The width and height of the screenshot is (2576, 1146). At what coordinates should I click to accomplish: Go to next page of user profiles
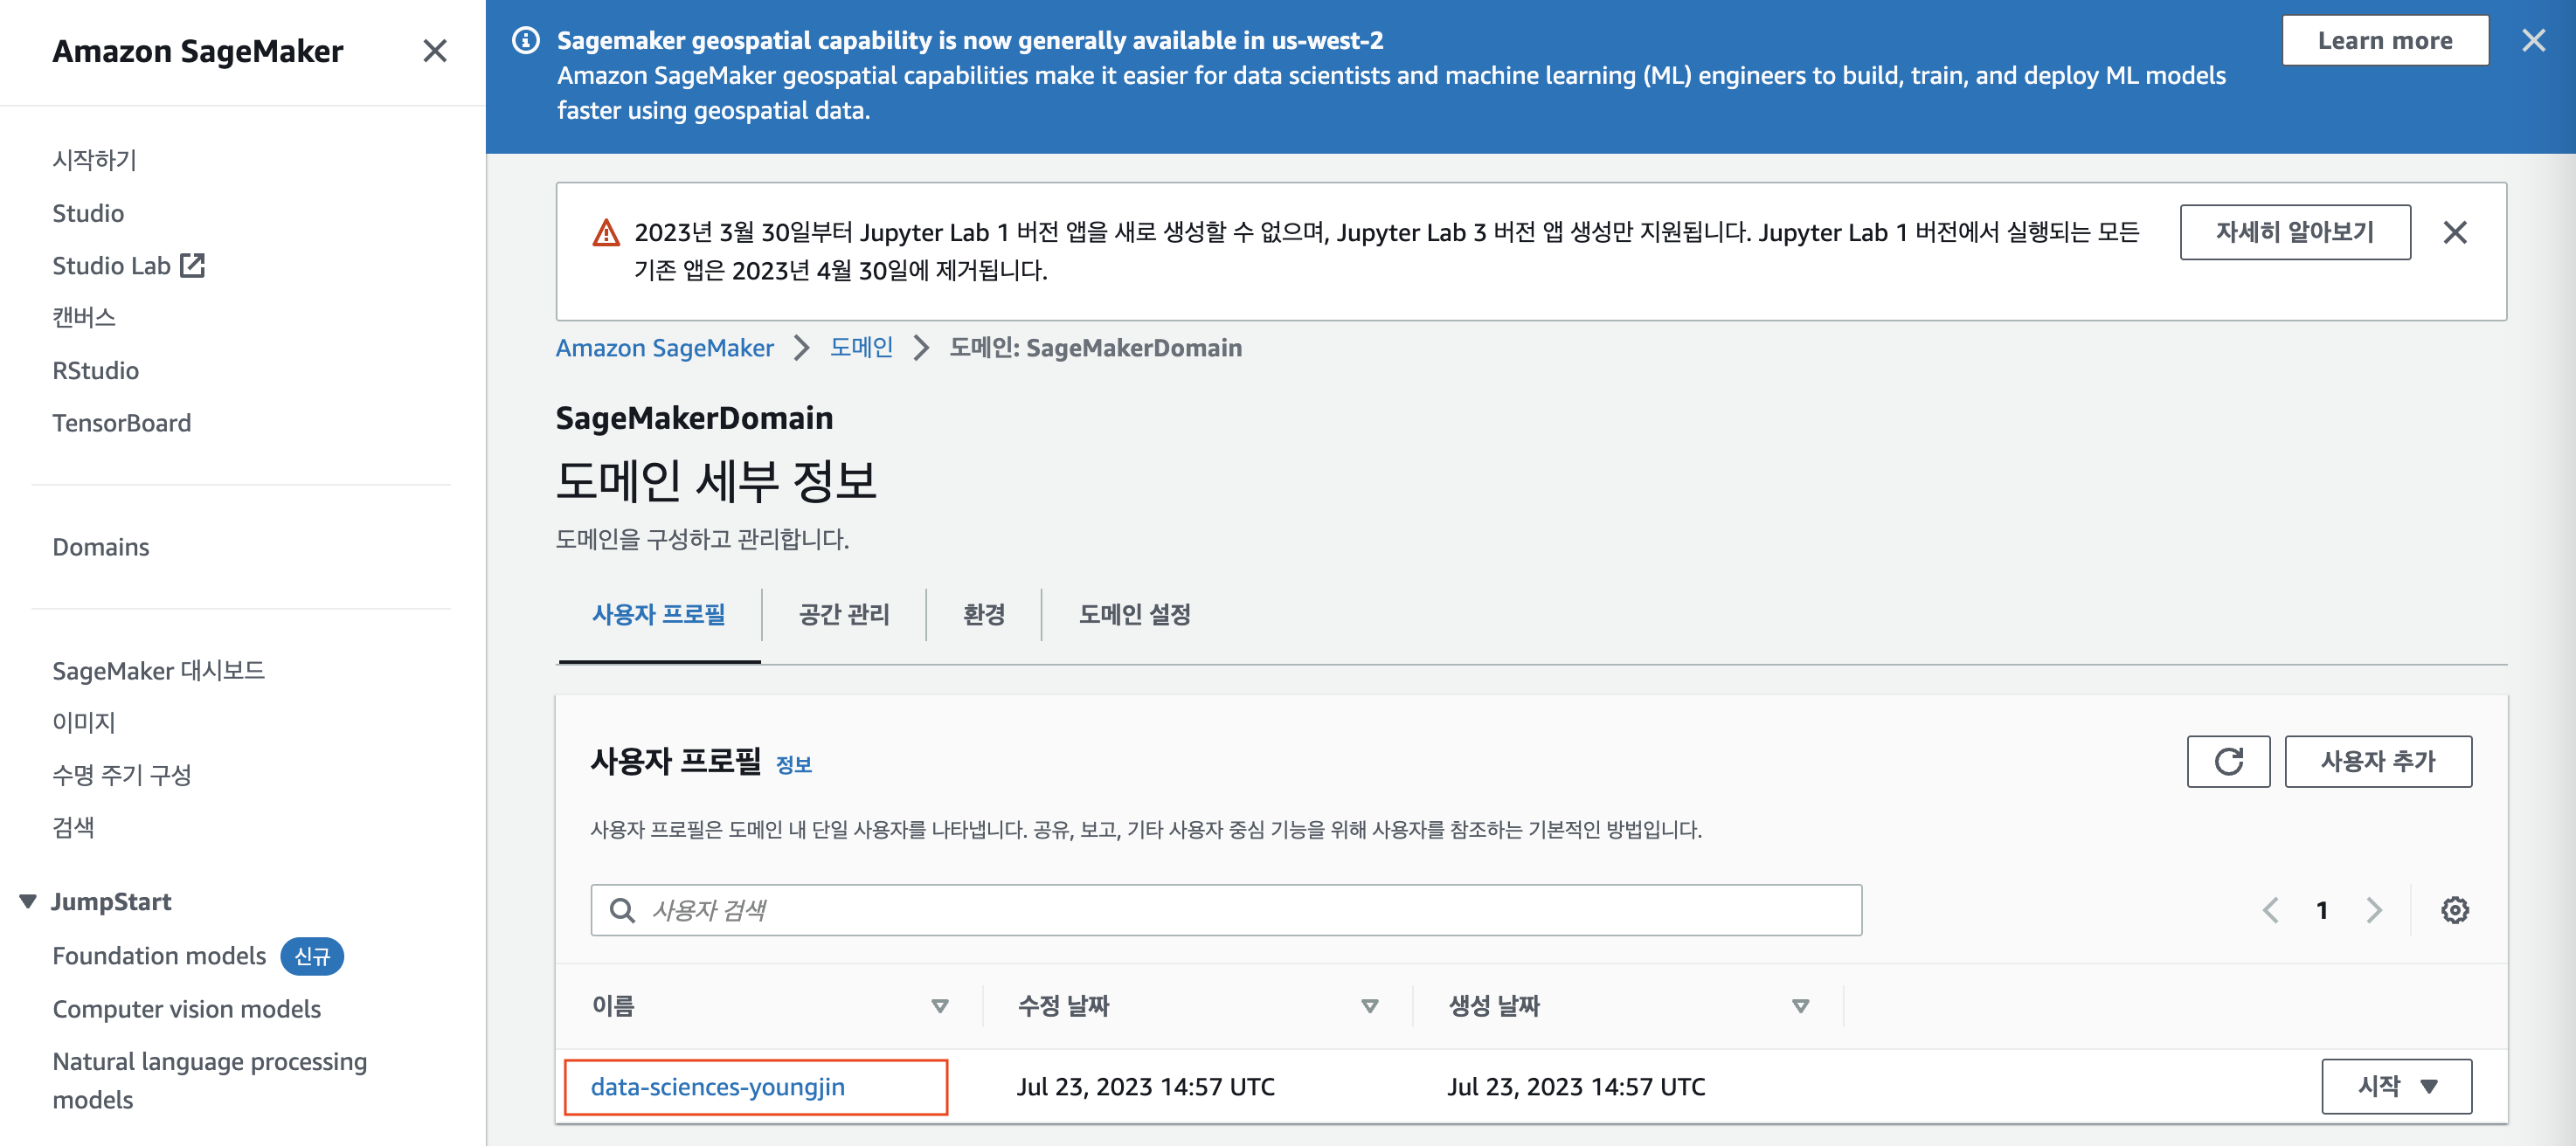(x=2373, y=910)
